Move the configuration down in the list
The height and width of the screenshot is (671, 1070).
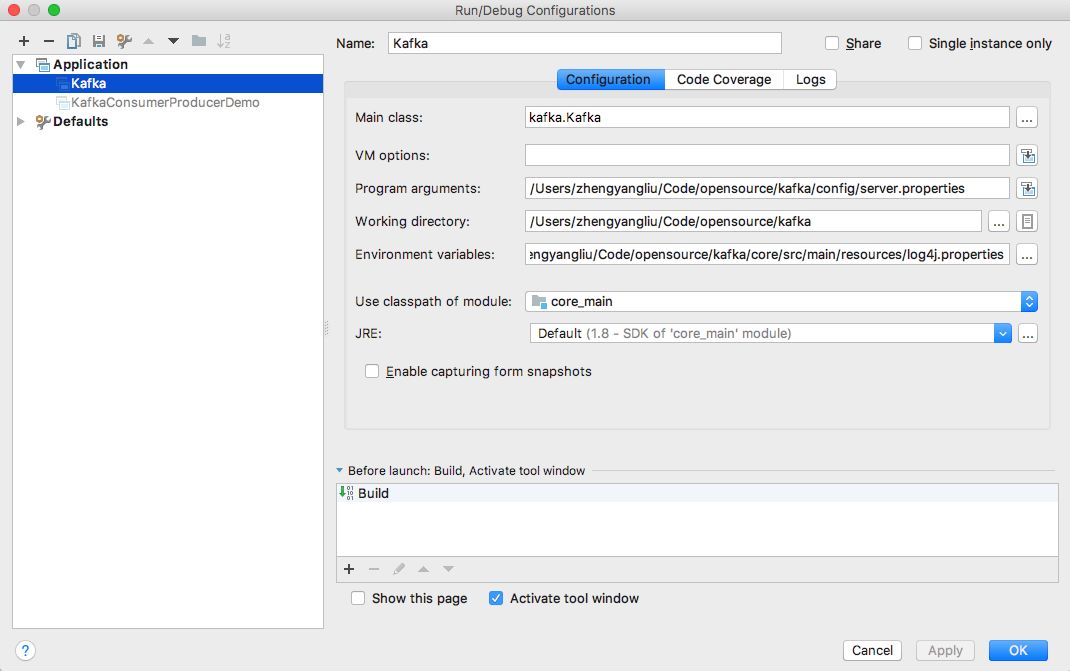(173, 42)
